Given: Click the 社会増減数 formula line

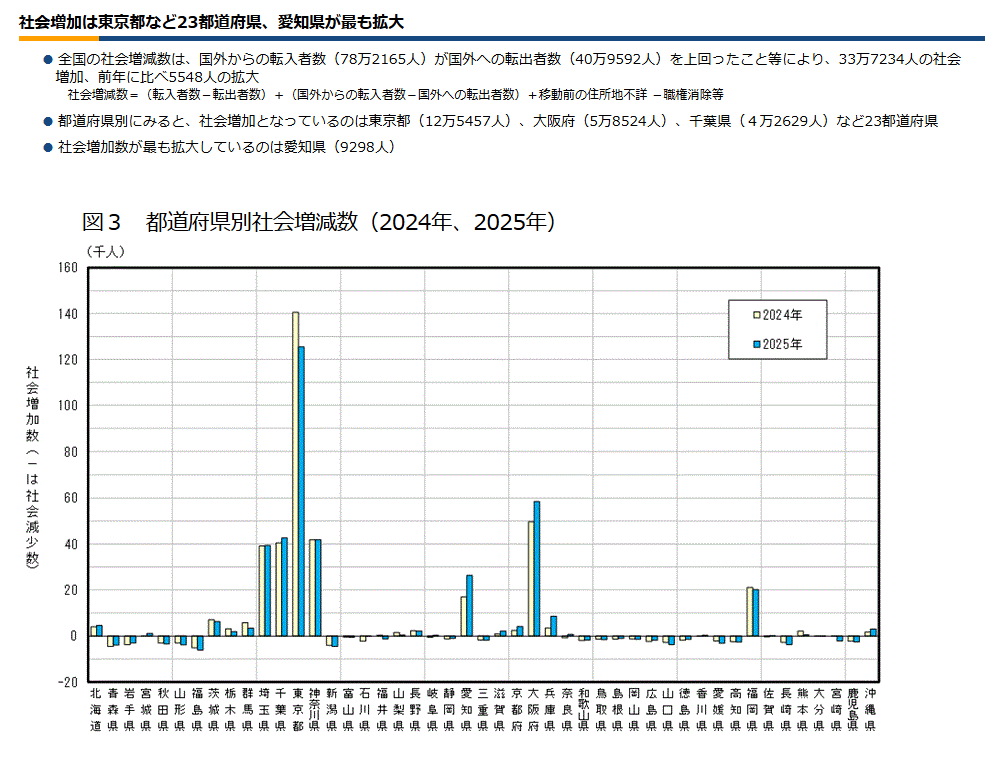Looking at the screenshot, I should coord(395,95).
